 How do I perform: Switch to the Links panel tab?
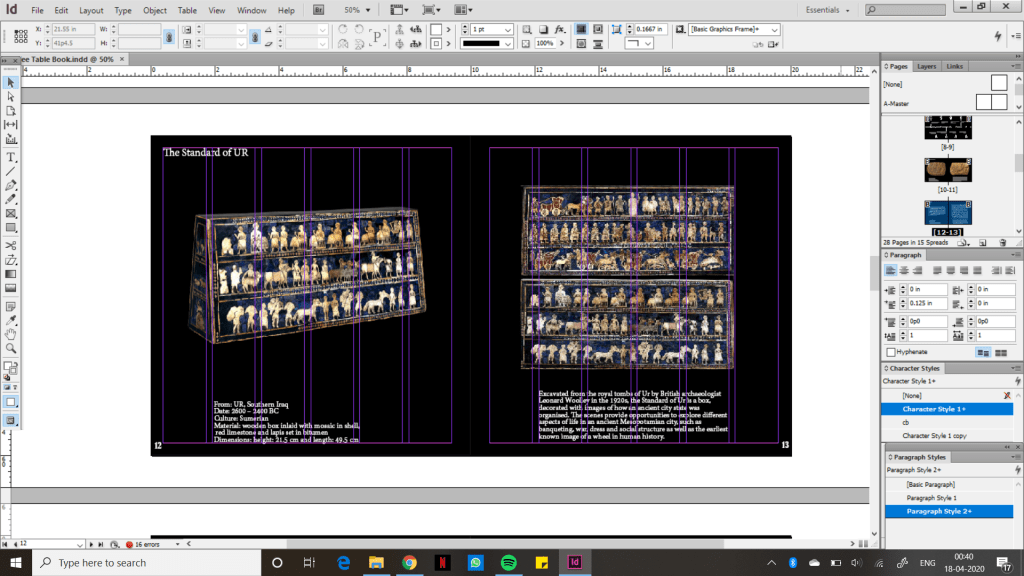954,66
